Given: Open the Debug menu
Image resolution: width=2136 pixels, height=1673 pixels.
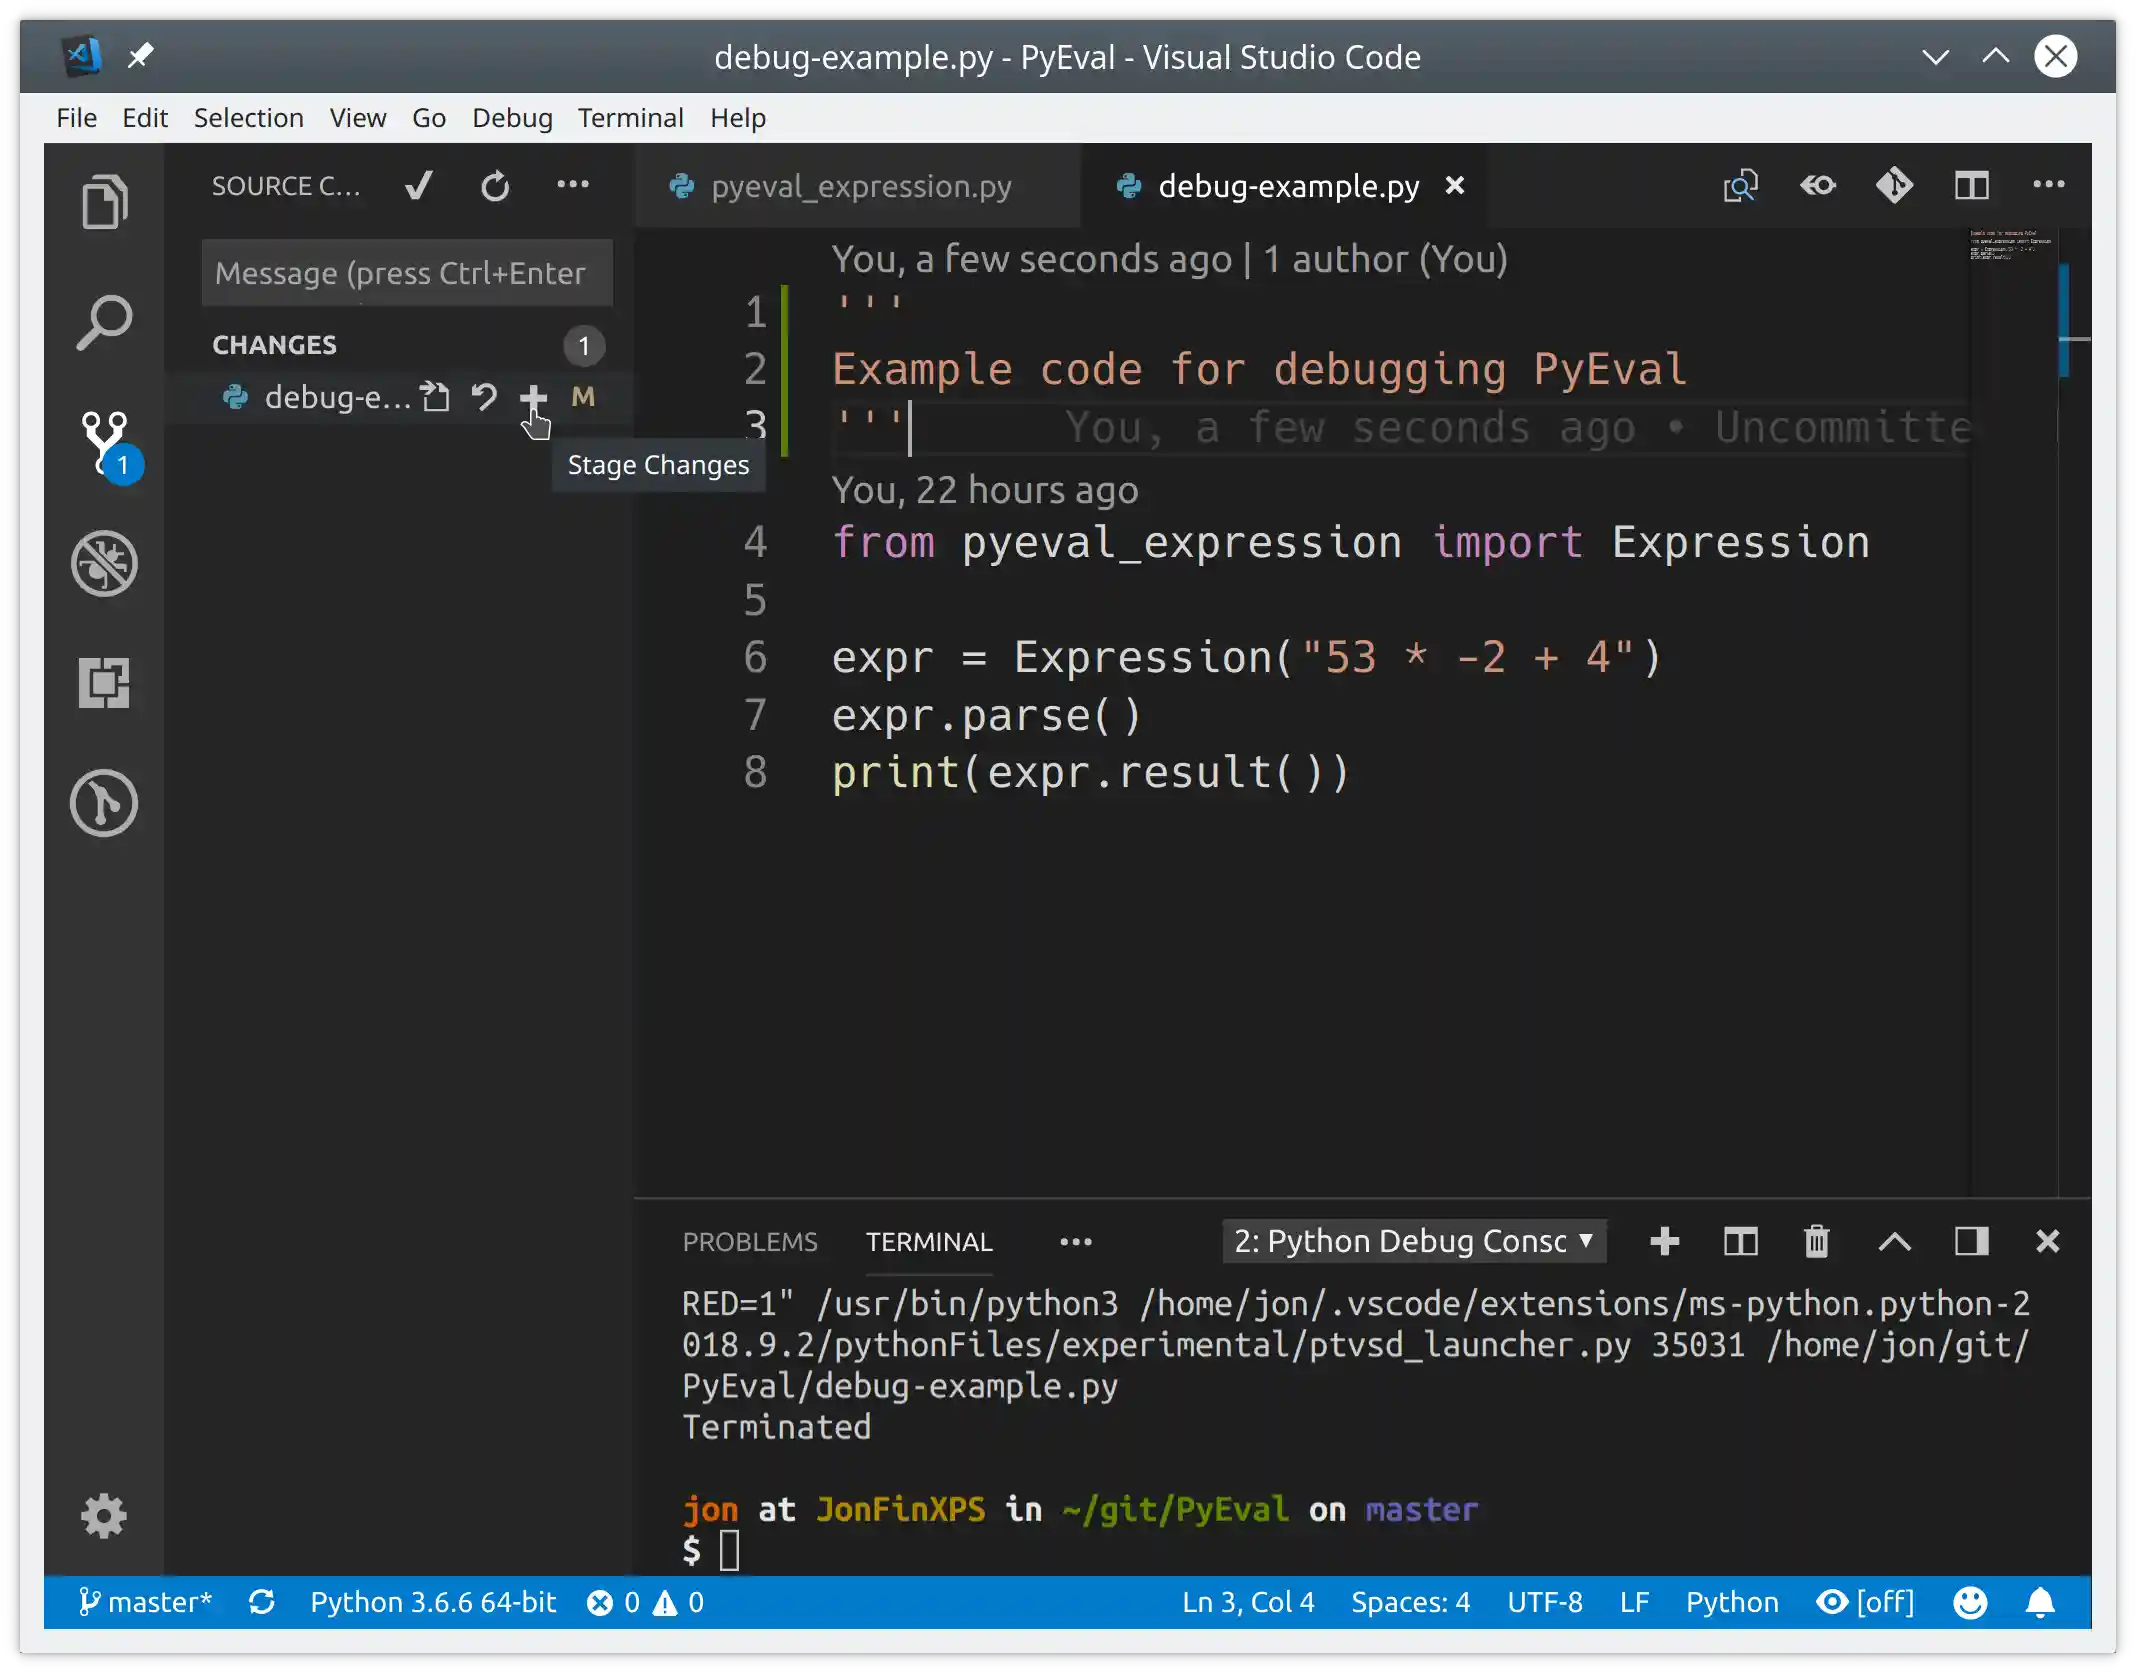Looking at the screenshot, I should point(512,117).
